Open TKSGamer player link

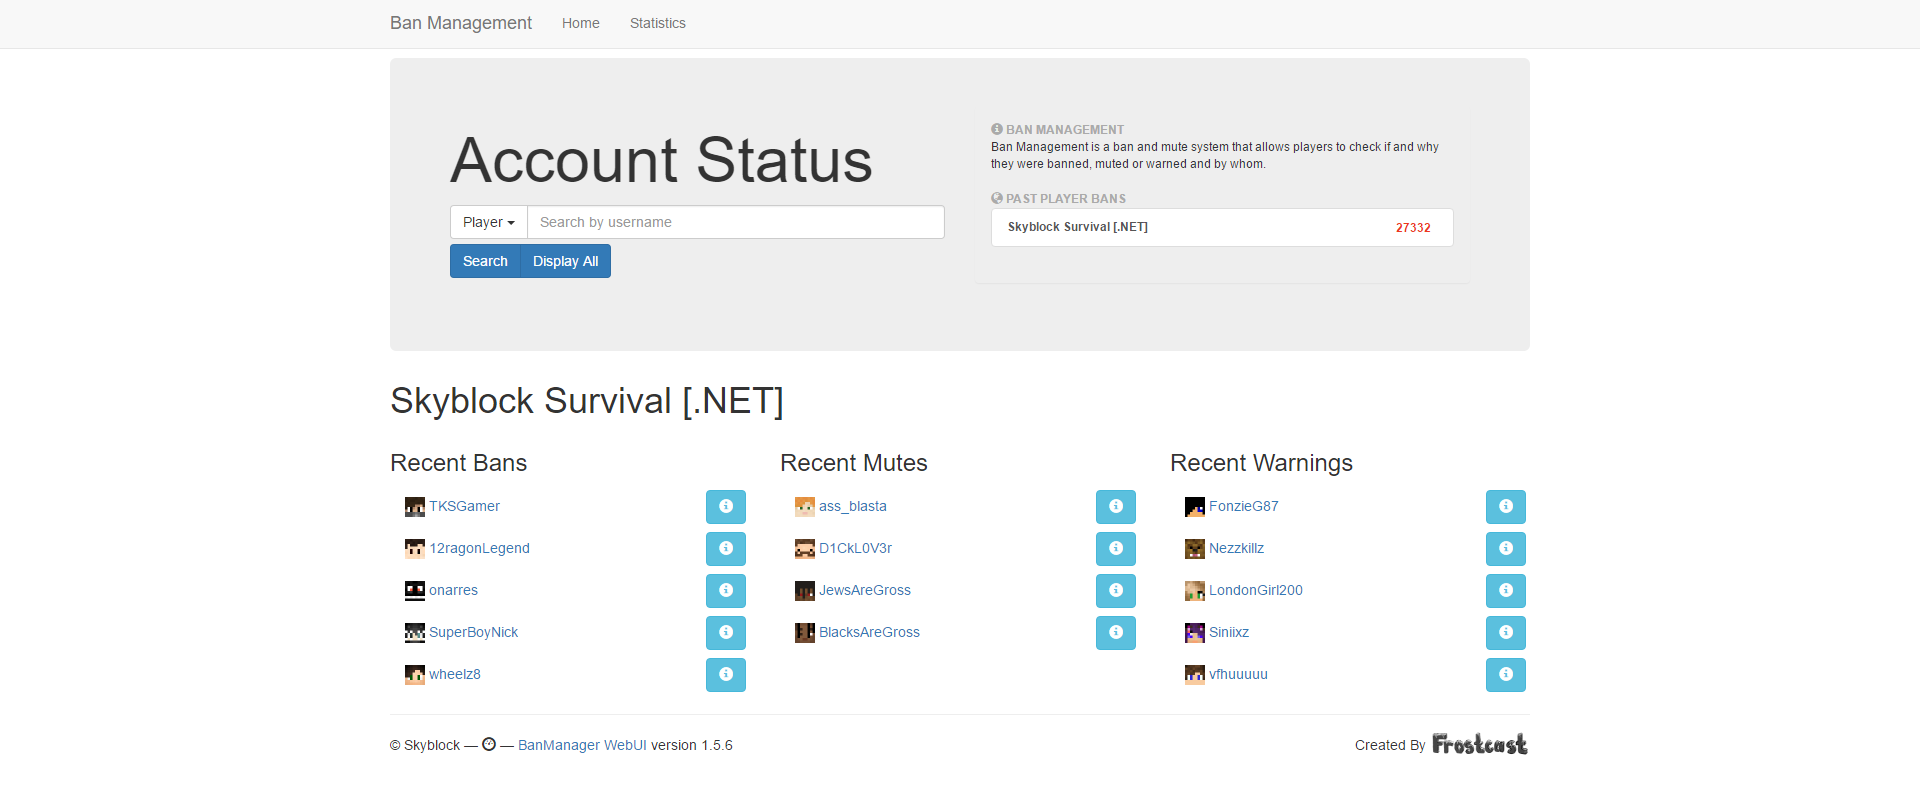(x=464, y=506)
